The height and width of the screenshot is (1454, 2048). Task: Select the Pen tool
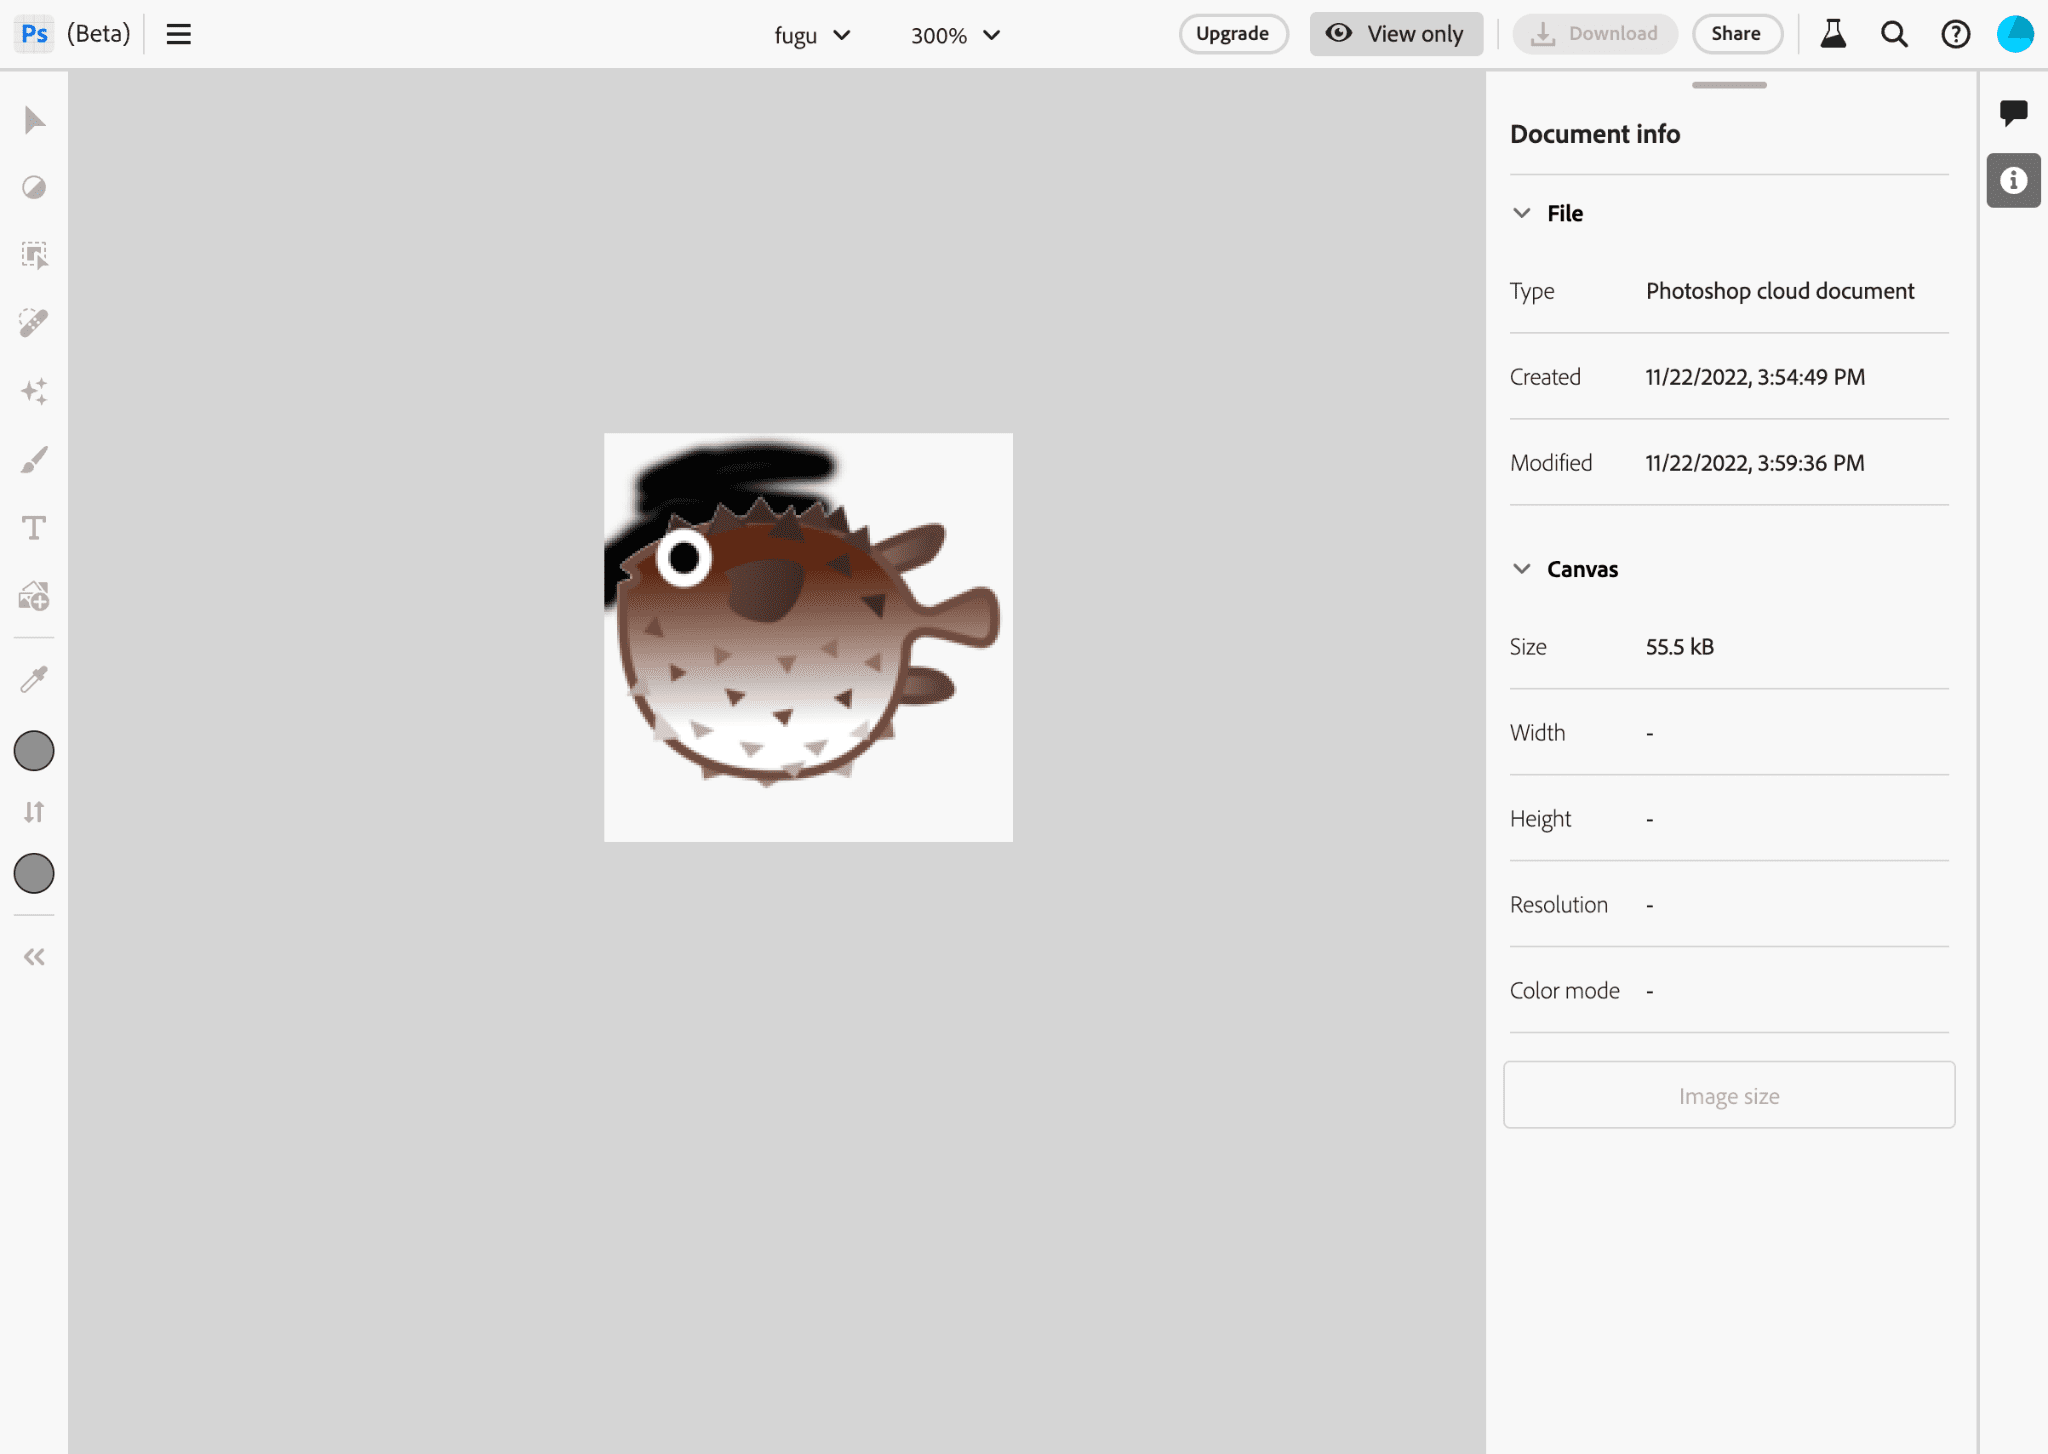click(35, 458)
